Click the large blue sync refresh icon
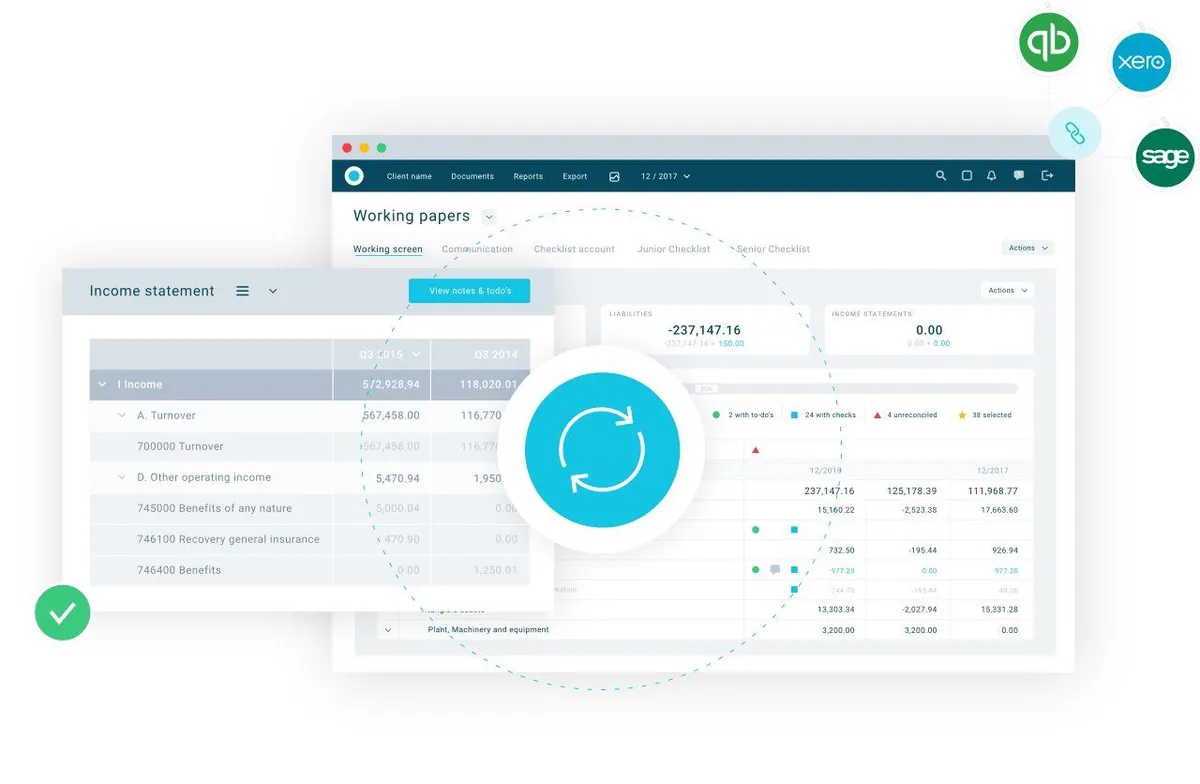The height and width of the screenshot is (784, 1200). pos(602,449)
